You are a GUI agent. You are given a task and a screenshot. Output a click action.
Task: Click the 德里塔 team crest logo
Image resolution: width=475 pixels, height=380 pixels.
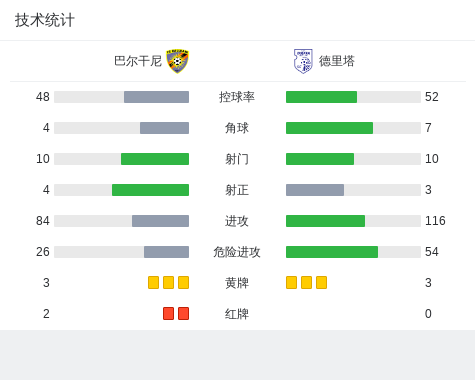click(303, 61)
